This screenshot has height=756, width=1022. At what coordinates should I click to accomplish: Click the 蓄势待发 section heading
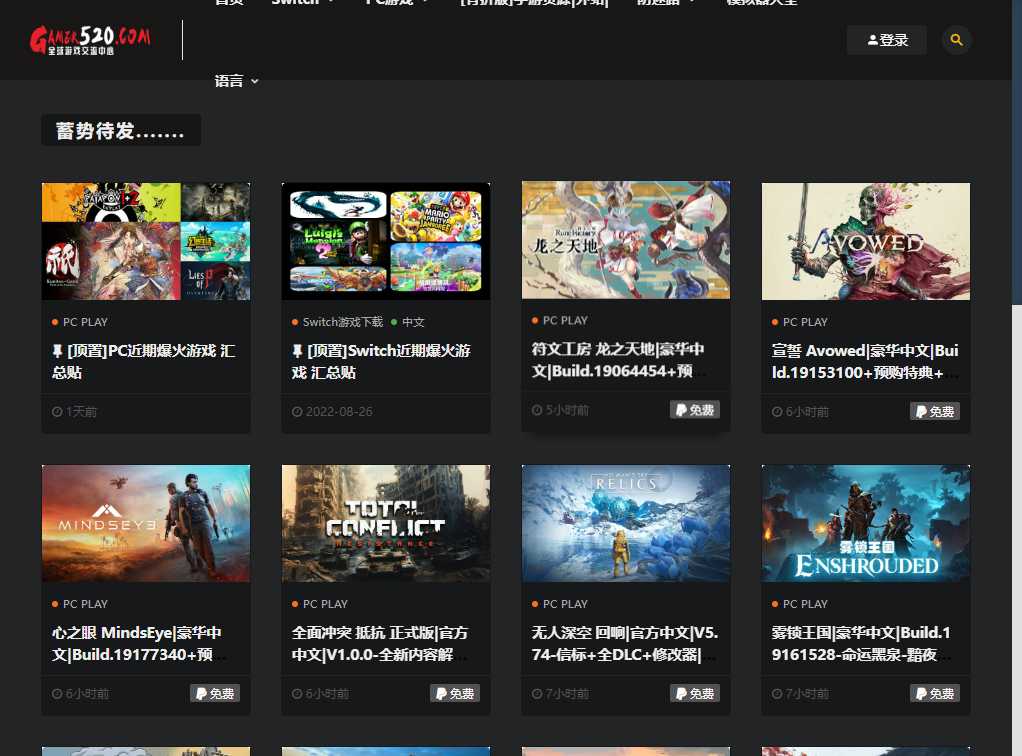click(120, 131)
